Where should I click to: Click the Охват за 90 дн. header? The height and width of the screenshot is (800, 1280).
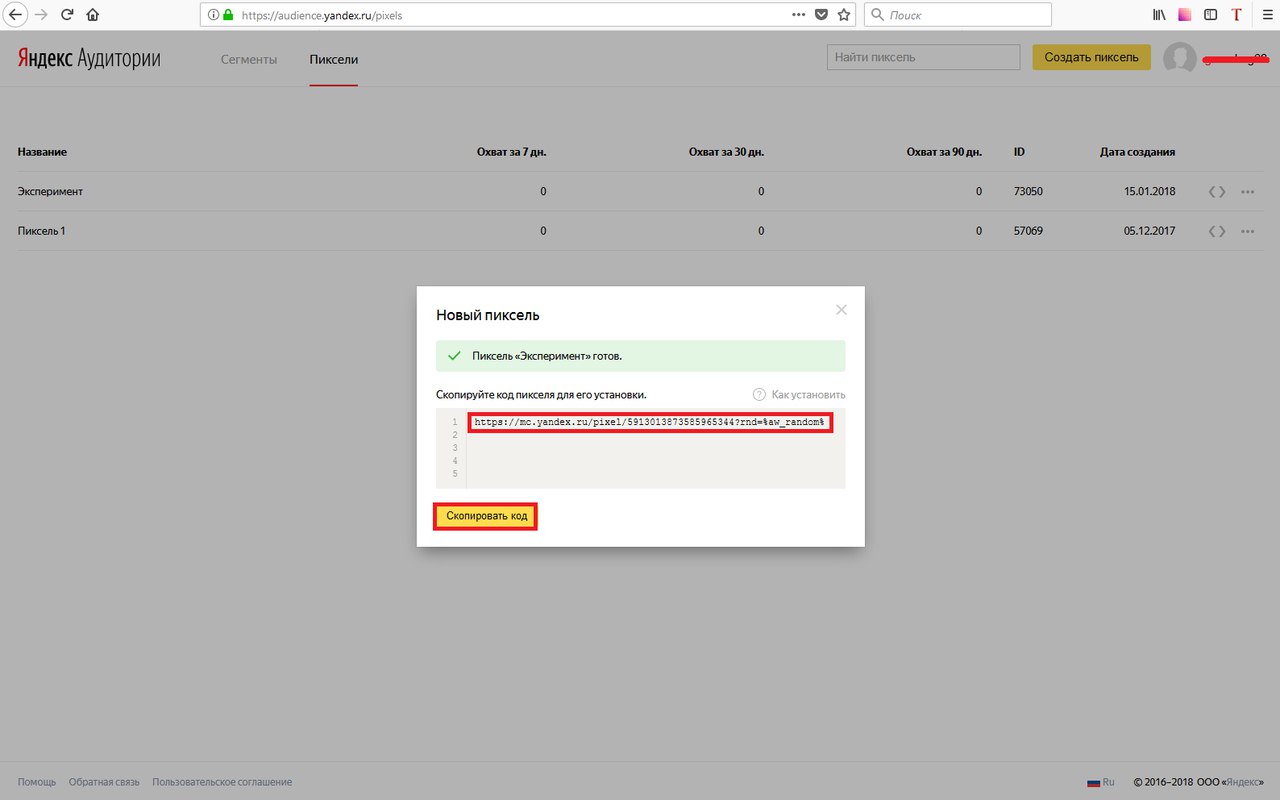tap(944, 152)
